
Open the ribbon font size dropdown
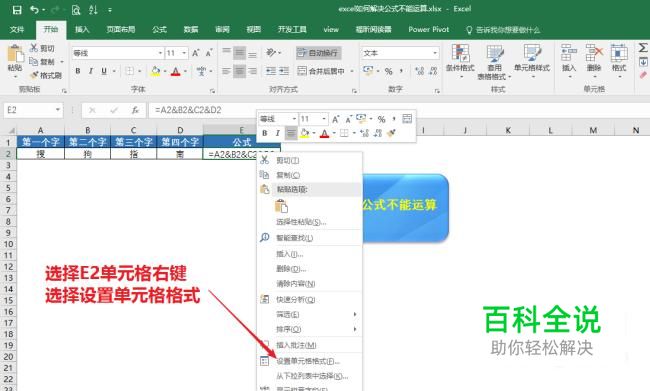(x=184, y=53)
